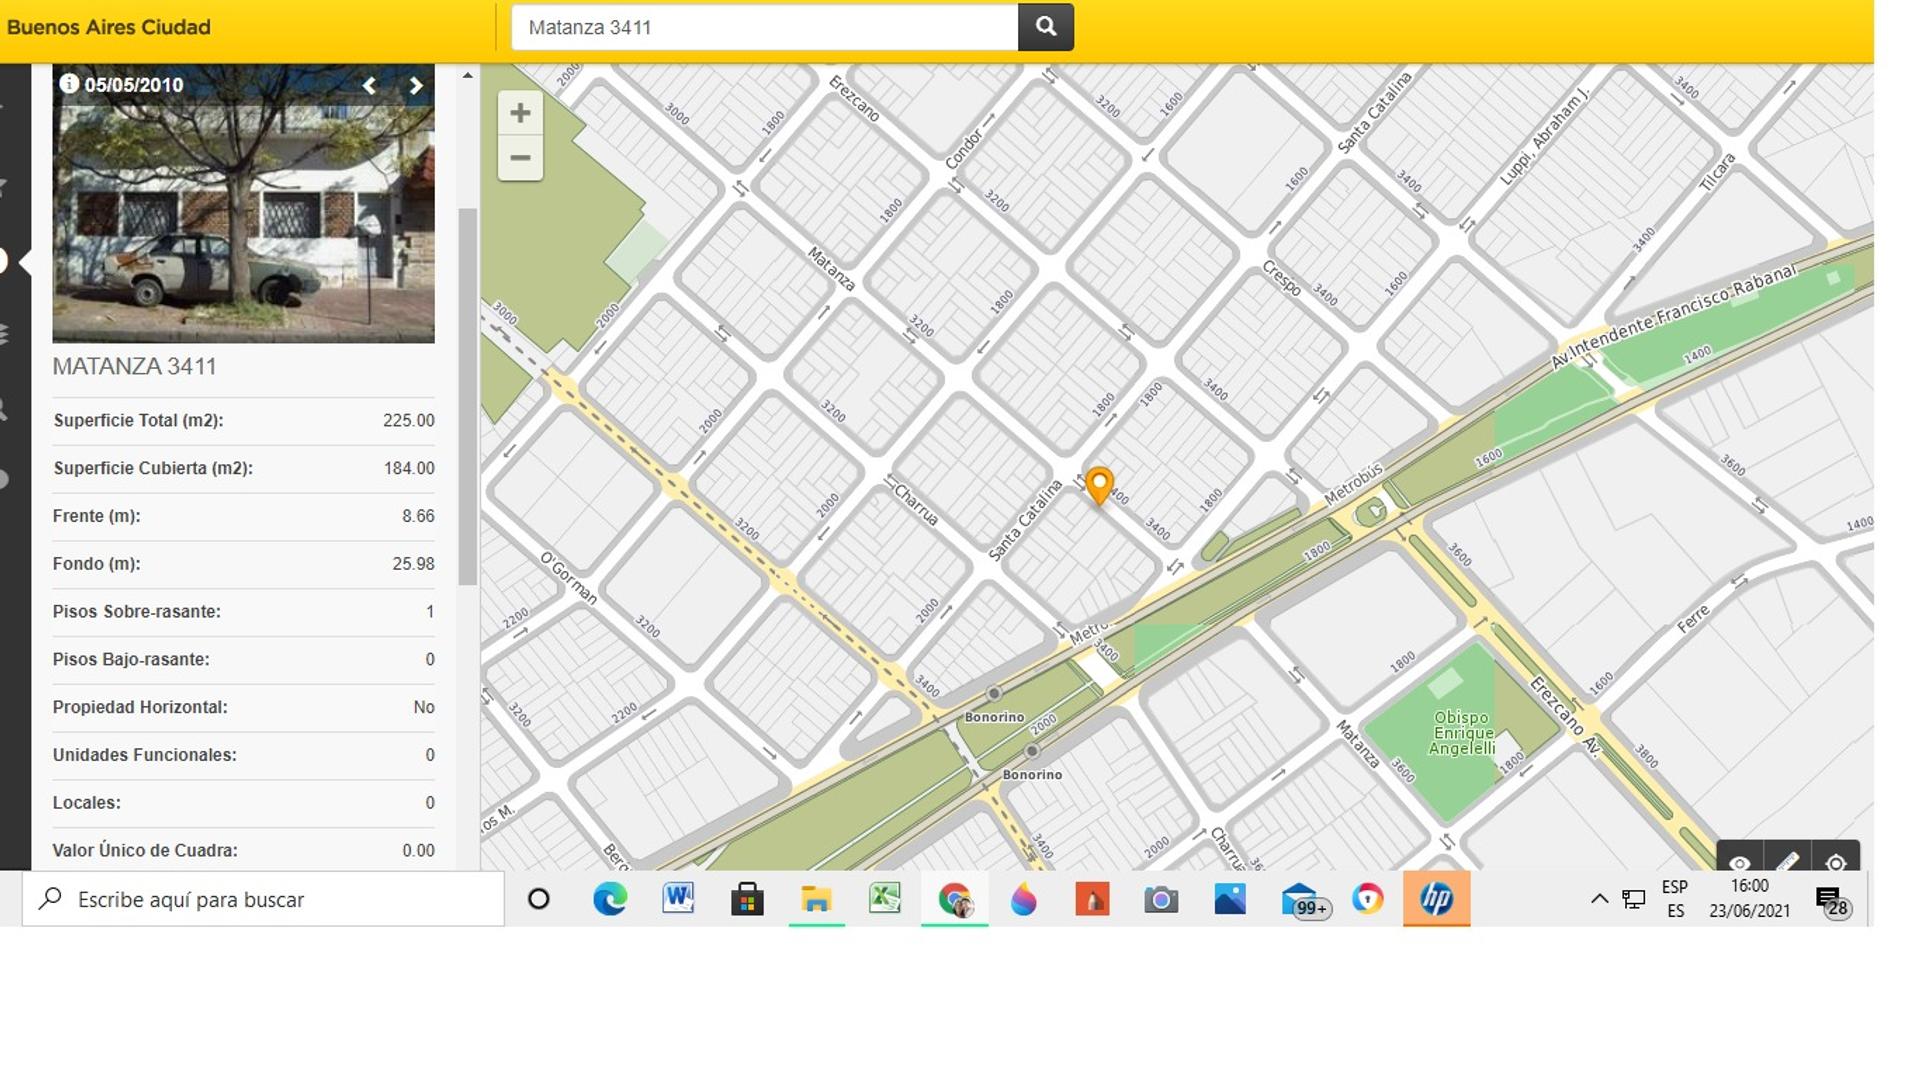Click the network status tray icon
Viewport: 1920px width, 1080px height.
[1634, 899]
